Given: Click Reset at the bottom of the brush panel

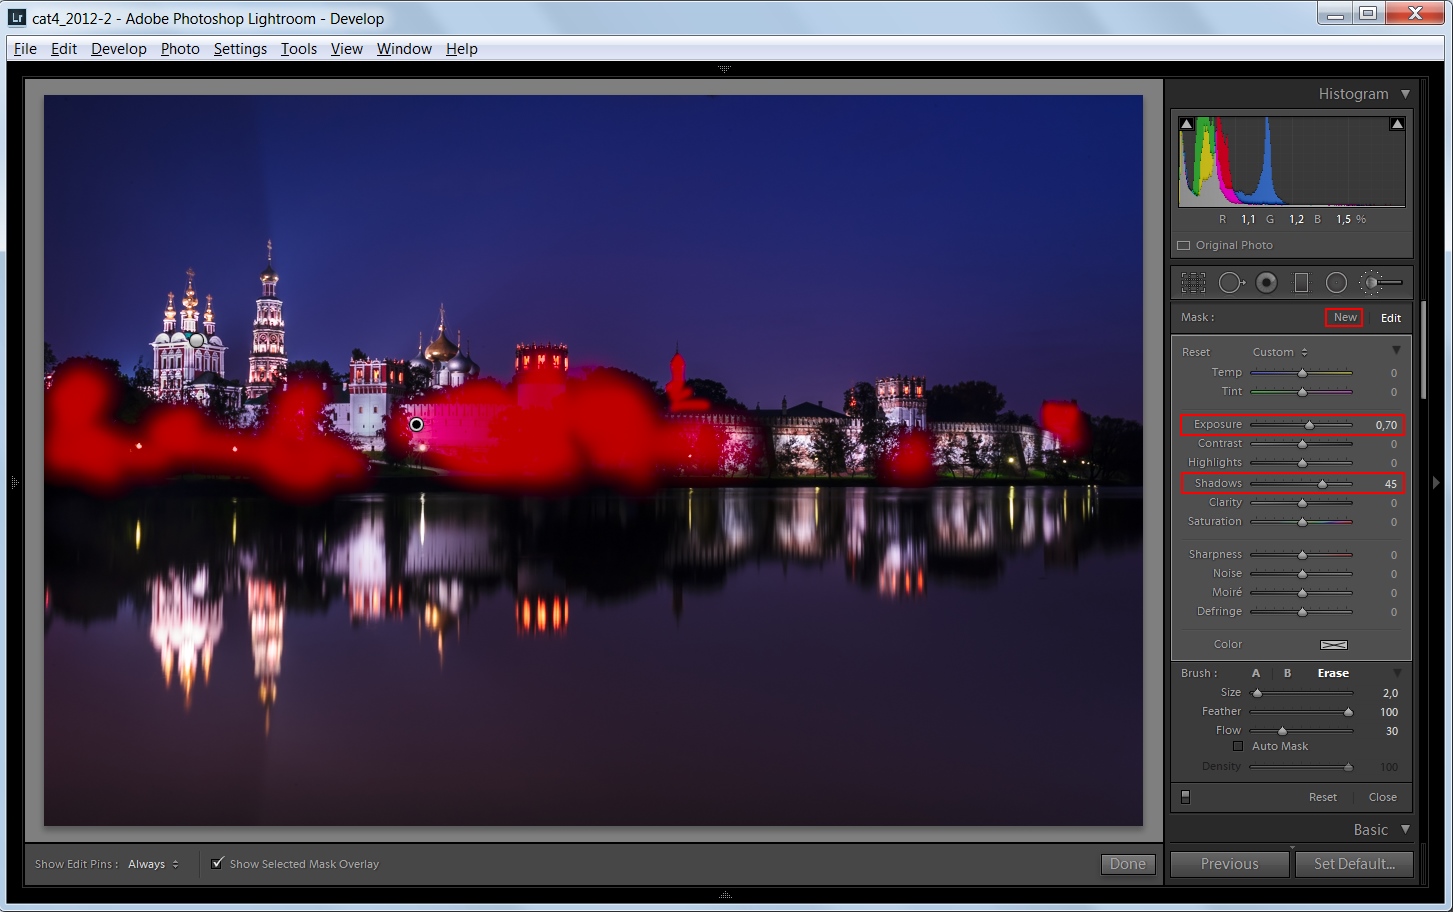Looking at the screenshot, I should (x=1322, y=797).
